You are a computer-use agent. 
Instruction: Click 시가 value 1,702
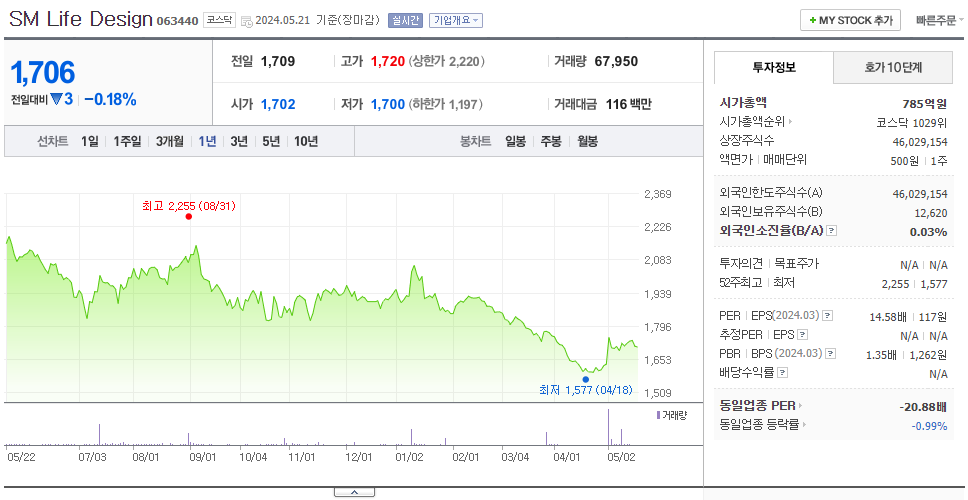click(278, 104)
